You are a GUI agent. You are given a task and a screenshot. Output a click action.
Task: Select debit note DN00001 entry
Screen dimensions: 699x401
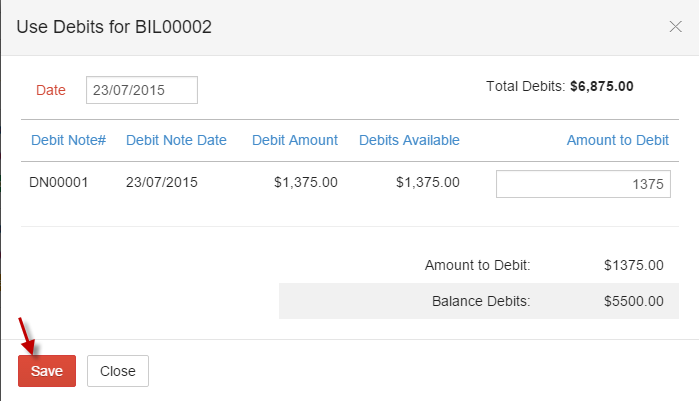[58, 182]
